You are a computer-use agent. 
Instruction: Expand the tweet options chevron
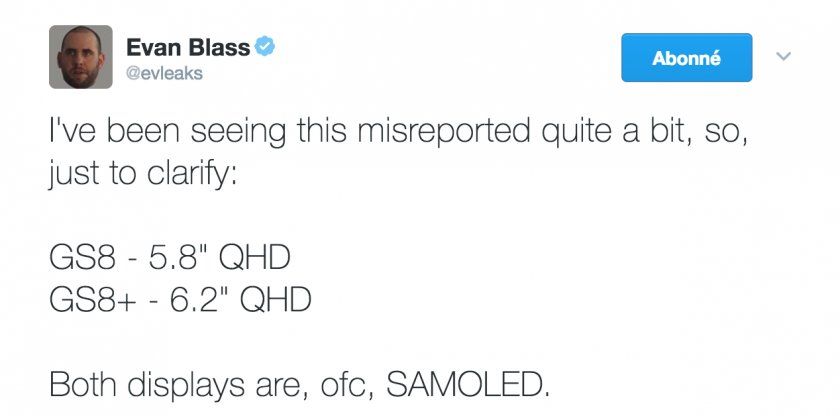(784, 56)
